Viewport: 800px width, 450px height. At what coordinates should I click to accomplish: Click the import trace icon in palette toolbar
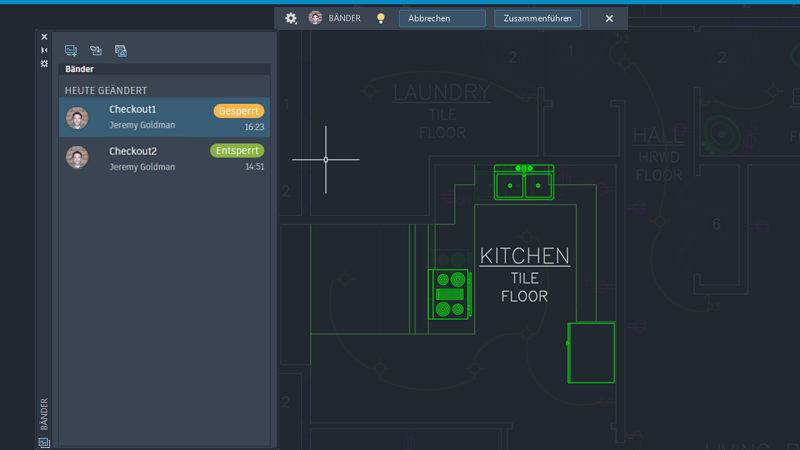(x=95, y=51)
